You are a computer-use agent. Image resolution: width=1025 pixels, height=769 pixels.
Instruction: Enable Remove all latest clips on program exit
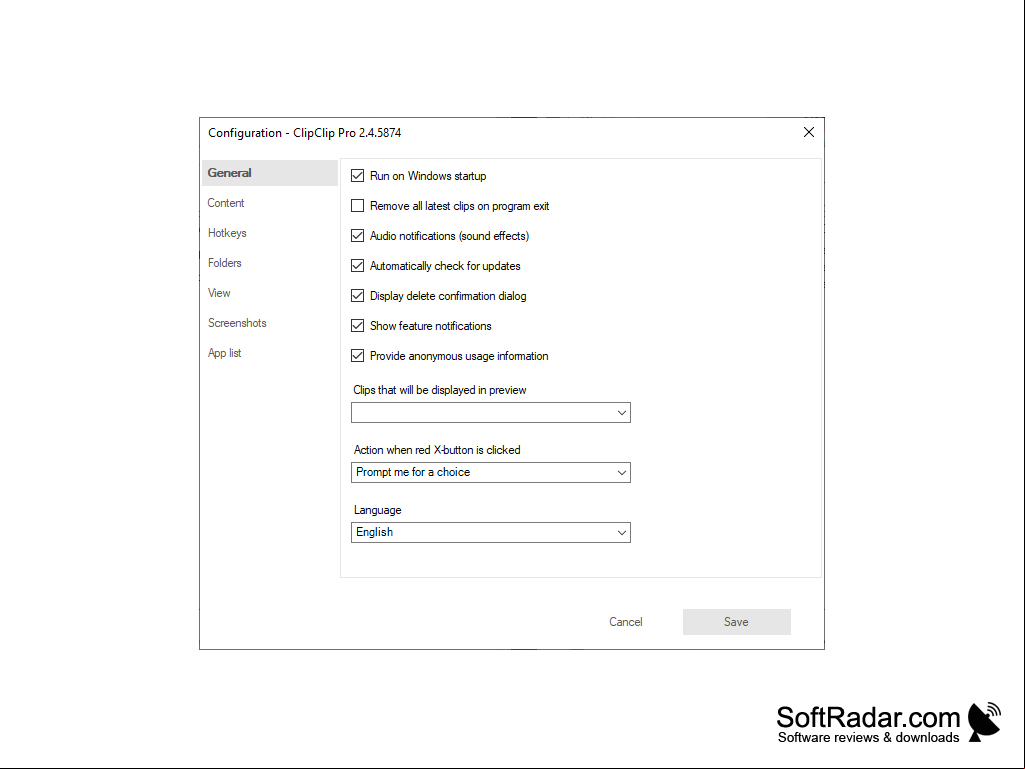coord(358,206)
